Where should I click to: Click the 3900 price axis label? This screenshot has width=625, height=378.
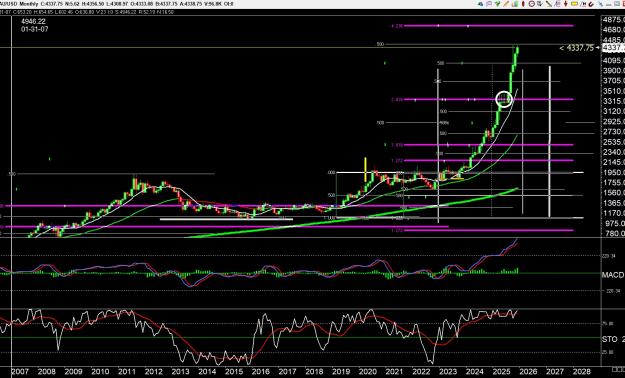[x=614, y=71]
